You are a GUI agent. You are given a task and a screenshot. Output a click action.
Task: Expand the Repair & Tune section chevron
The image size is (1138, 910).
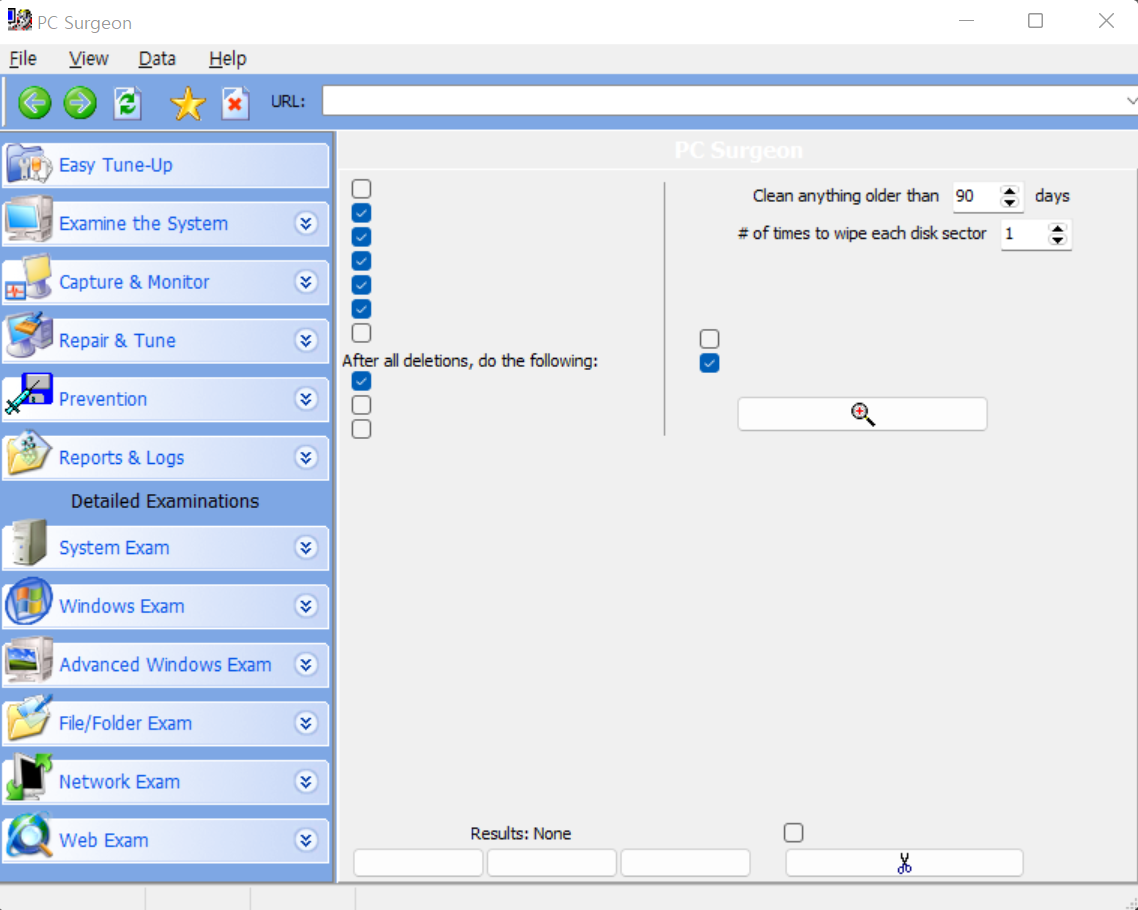point(306,340)
